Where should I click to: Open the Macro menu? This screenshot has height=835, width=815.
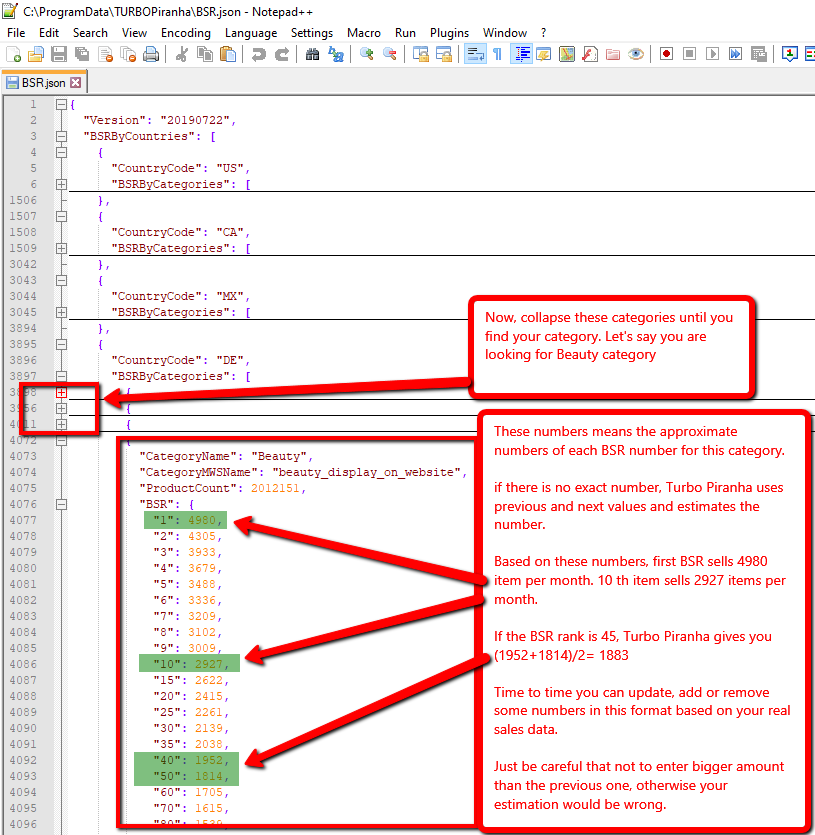(x=364, y=33)
